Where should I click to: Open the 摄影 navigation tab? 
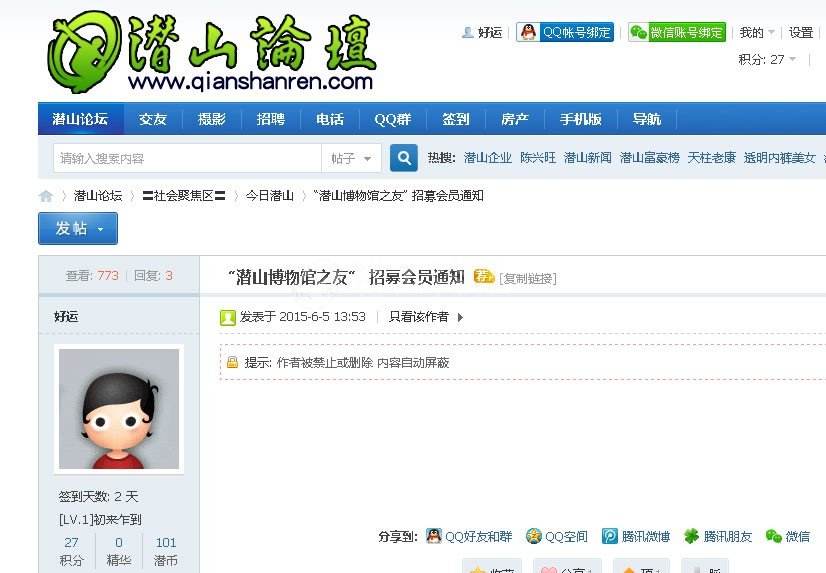coord(212,119)
